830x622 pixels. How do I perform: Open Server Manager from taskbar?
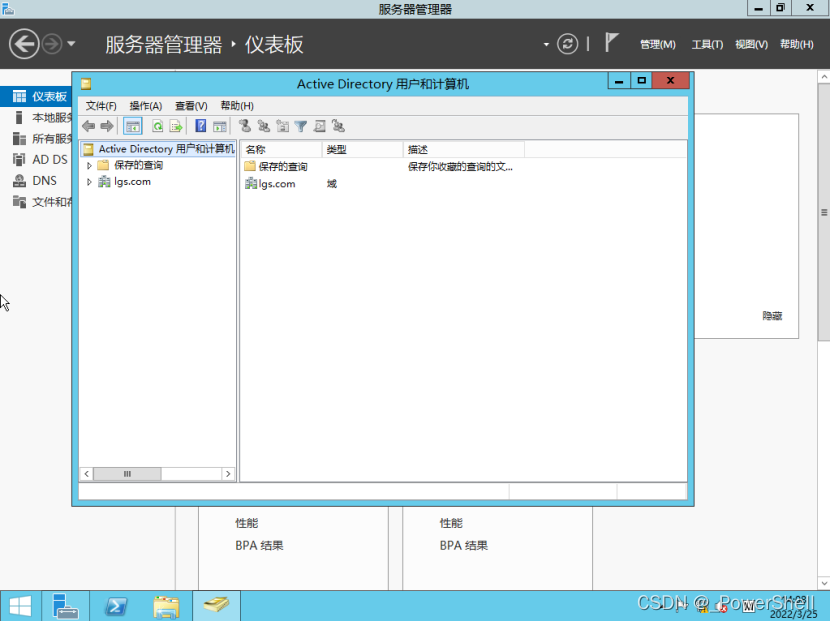point(66,606)
